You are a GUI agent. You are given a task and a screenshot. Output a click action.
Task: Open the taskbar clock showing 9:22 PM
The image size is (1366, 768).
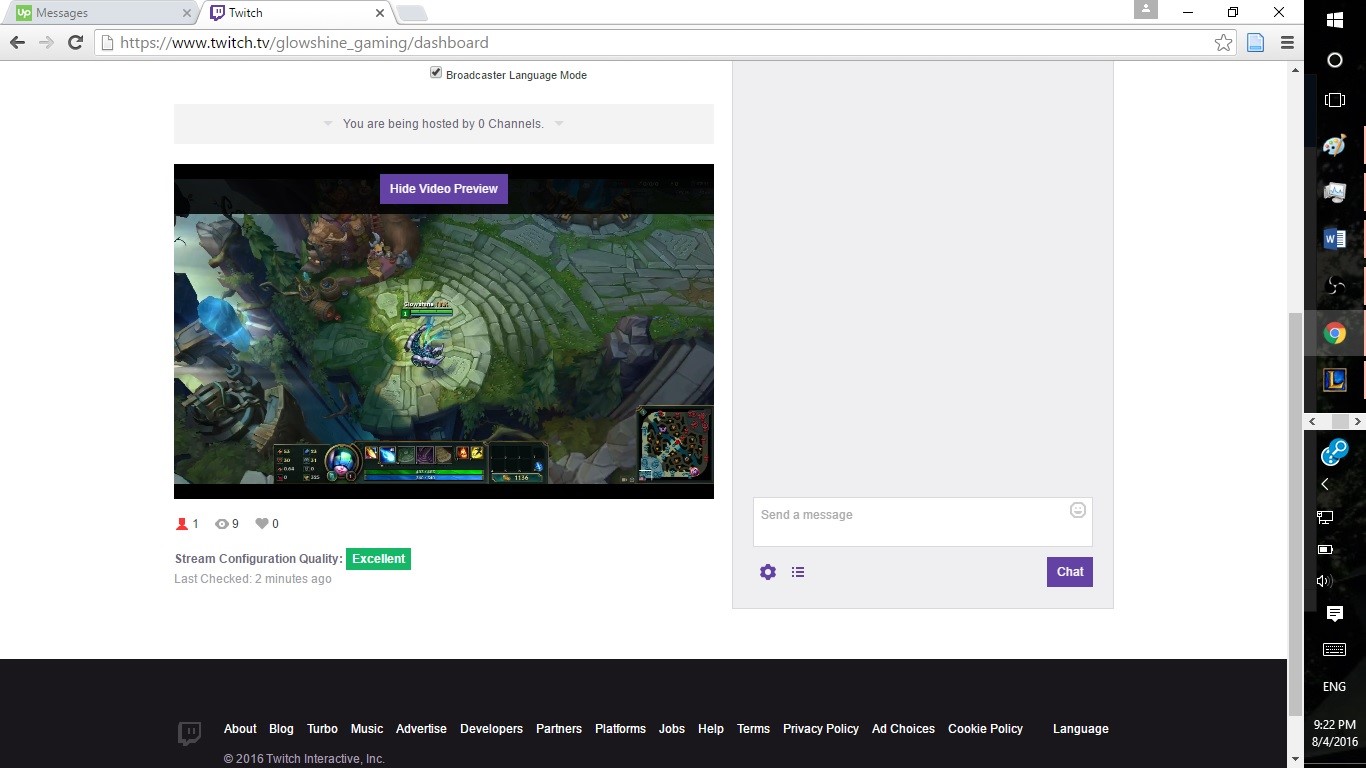click(x=1334, y=733)
